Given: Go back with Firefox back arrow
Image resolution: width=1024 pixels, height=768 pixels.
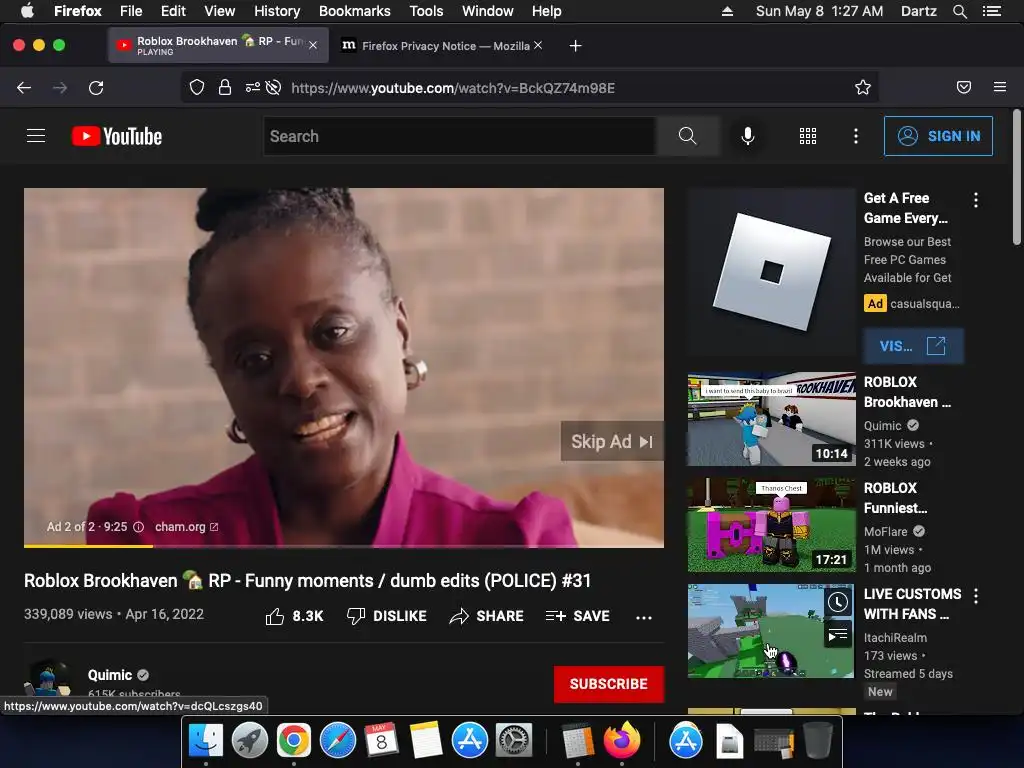Looking at the screenshot, I should point(24,88).
